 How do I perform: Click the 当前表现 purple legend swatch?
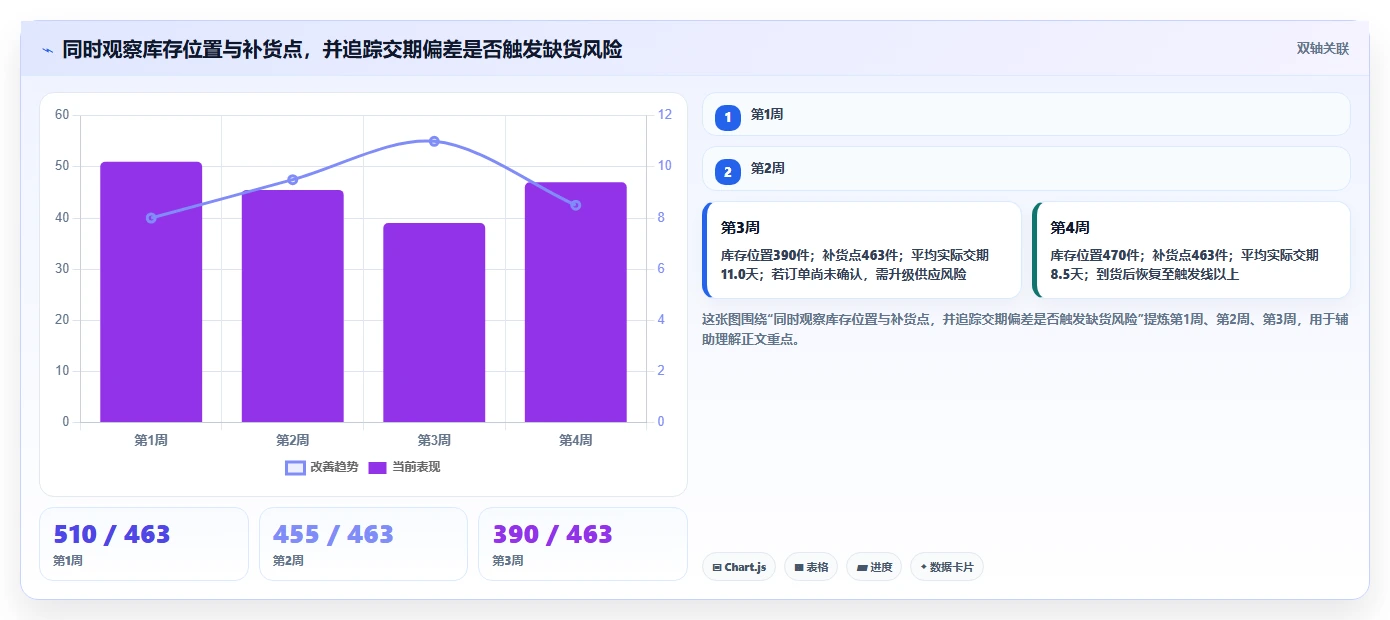(x=377, y=467)
